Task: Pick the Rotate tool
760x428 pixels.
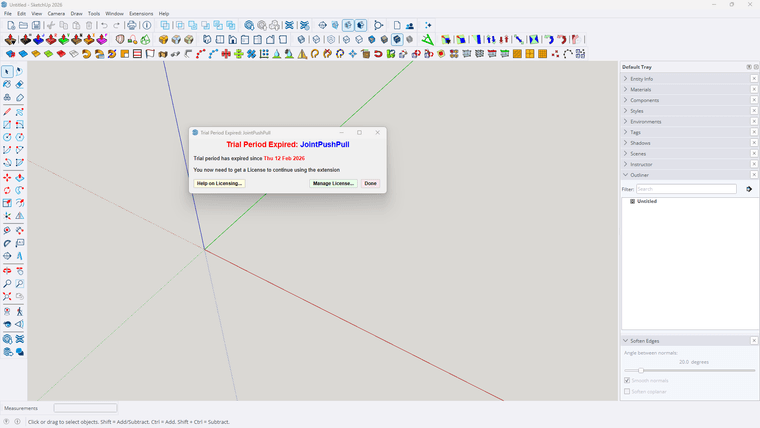Action: [x=7, y=190]
